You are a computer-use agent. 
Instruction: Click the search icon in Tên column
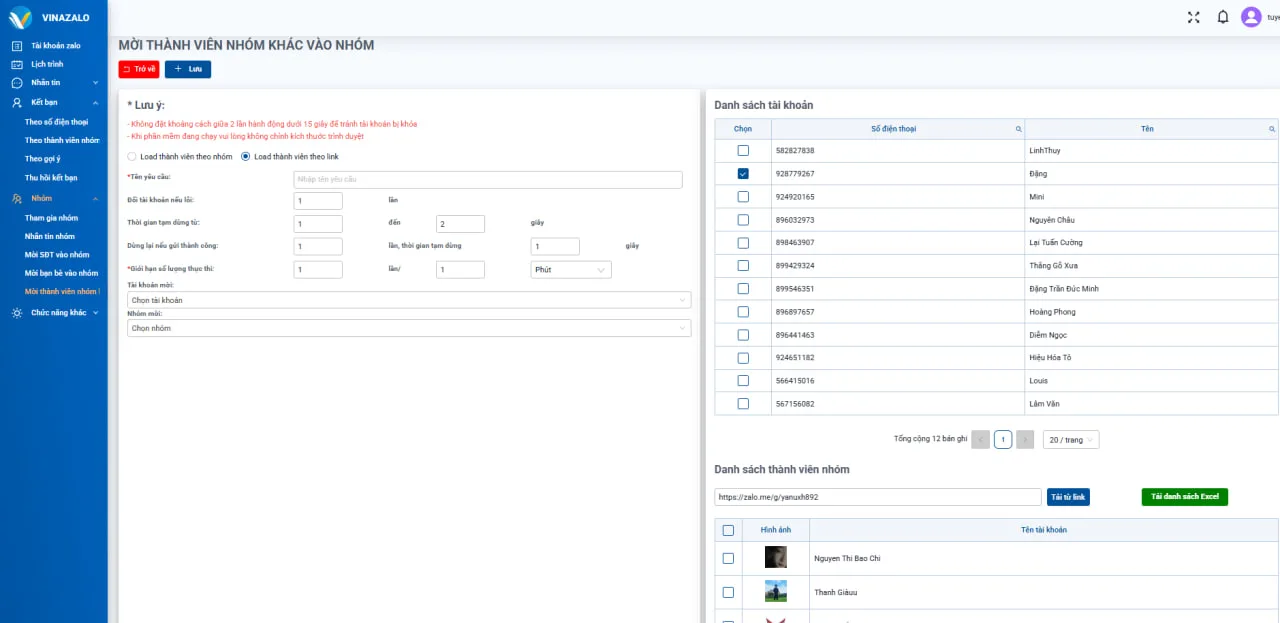point(1272,129)
